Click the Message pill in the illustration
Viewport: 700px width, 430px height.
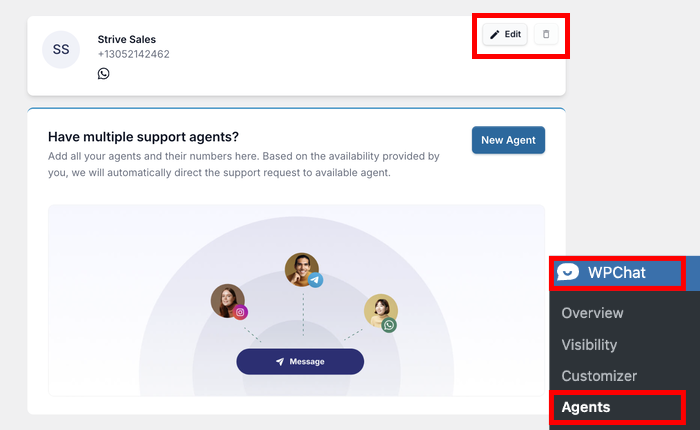click(300, 361)
